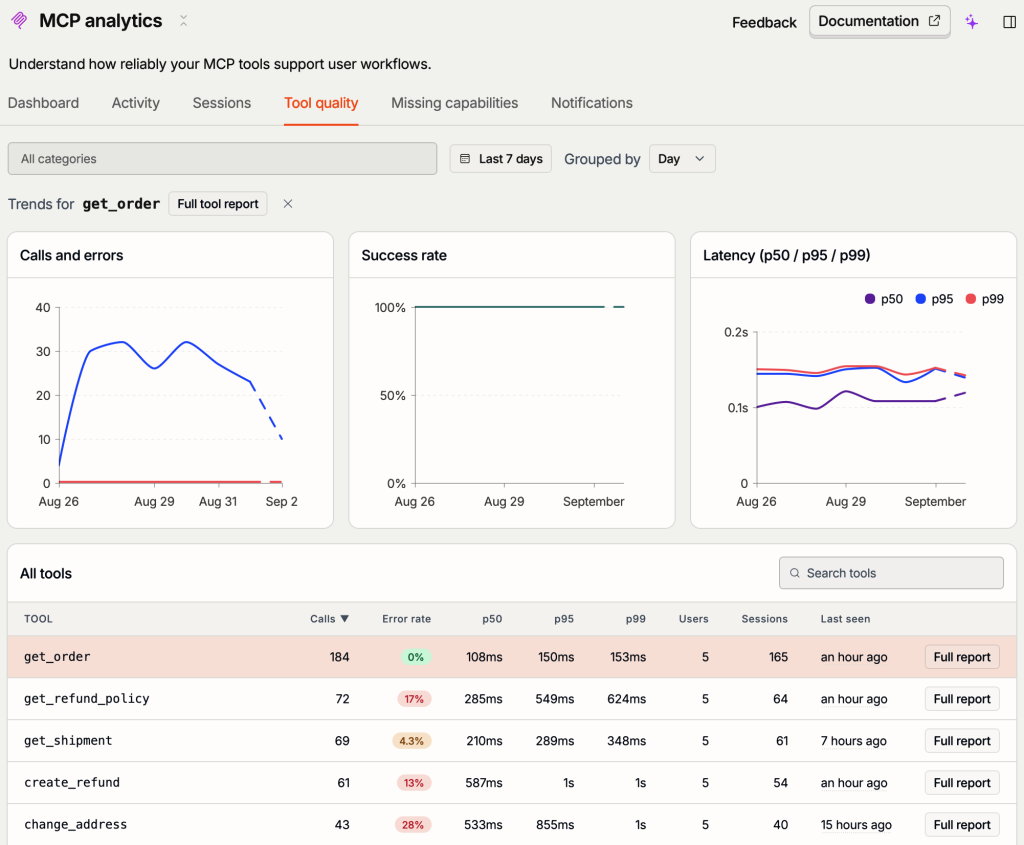This screenshot has width=1024, height=845.
Task: Open Full report for create_refund row
Action: [x=961, y=782]
